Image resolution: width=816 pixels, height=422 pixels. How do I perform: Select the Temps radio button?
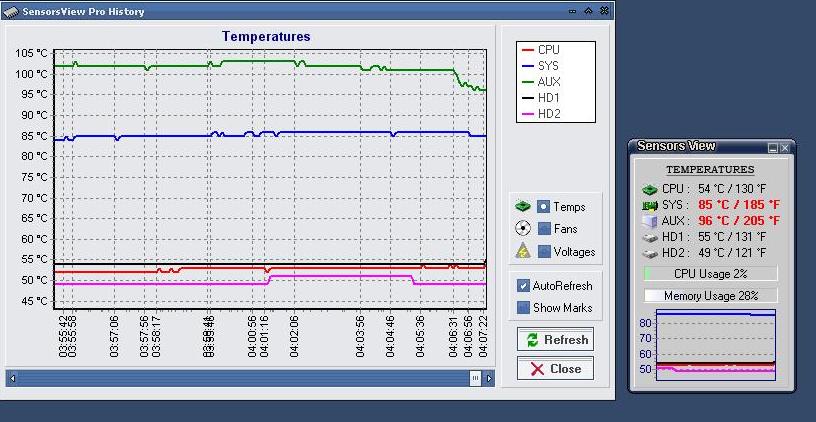click(543, 207)
